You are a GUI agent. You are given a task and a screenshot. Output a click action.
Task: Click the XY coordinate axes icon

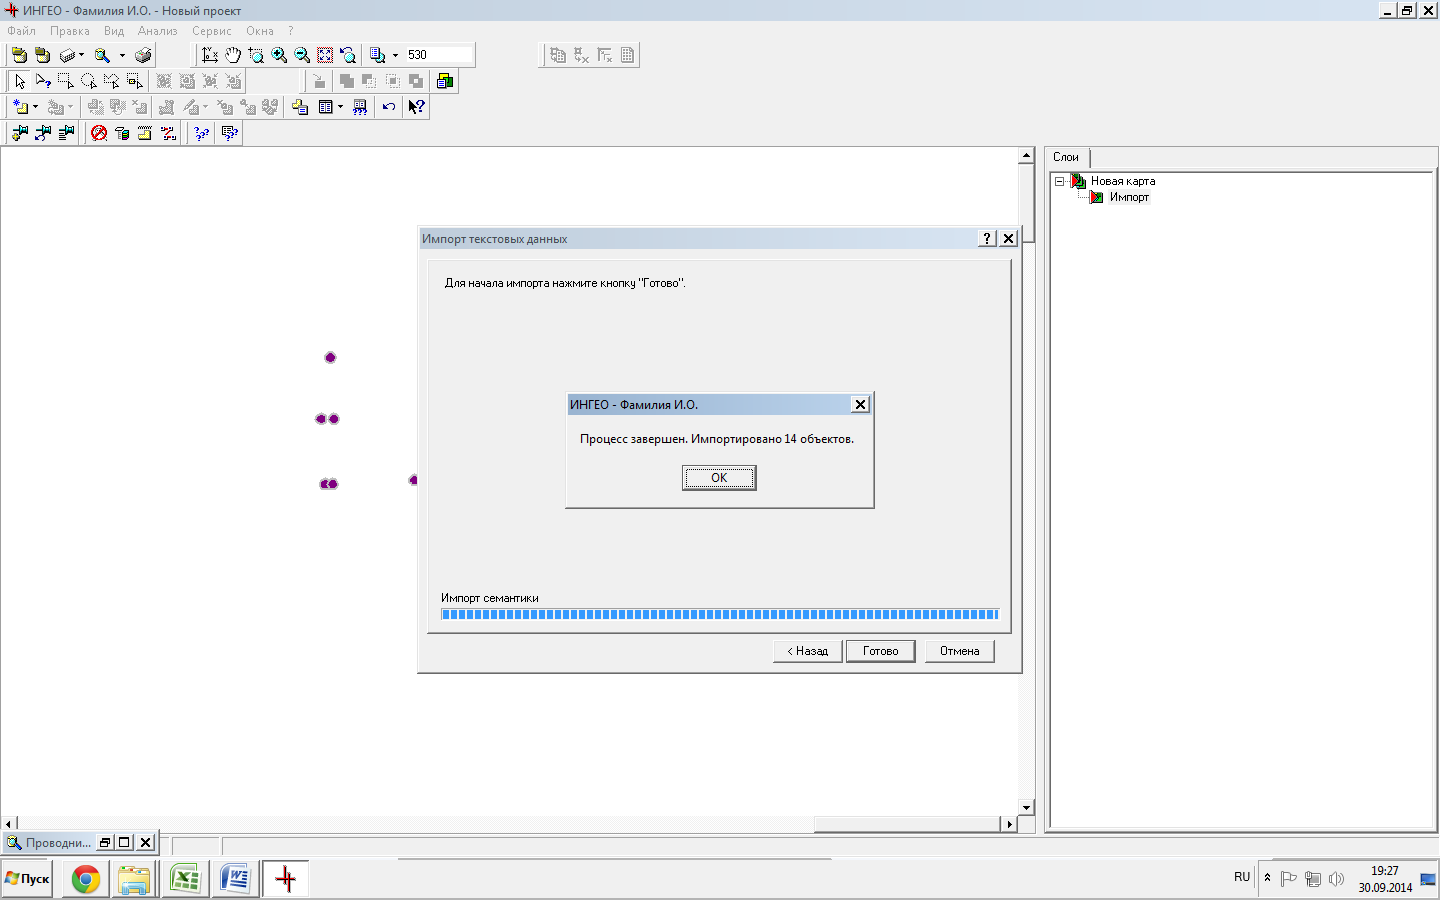pos(210,55)
